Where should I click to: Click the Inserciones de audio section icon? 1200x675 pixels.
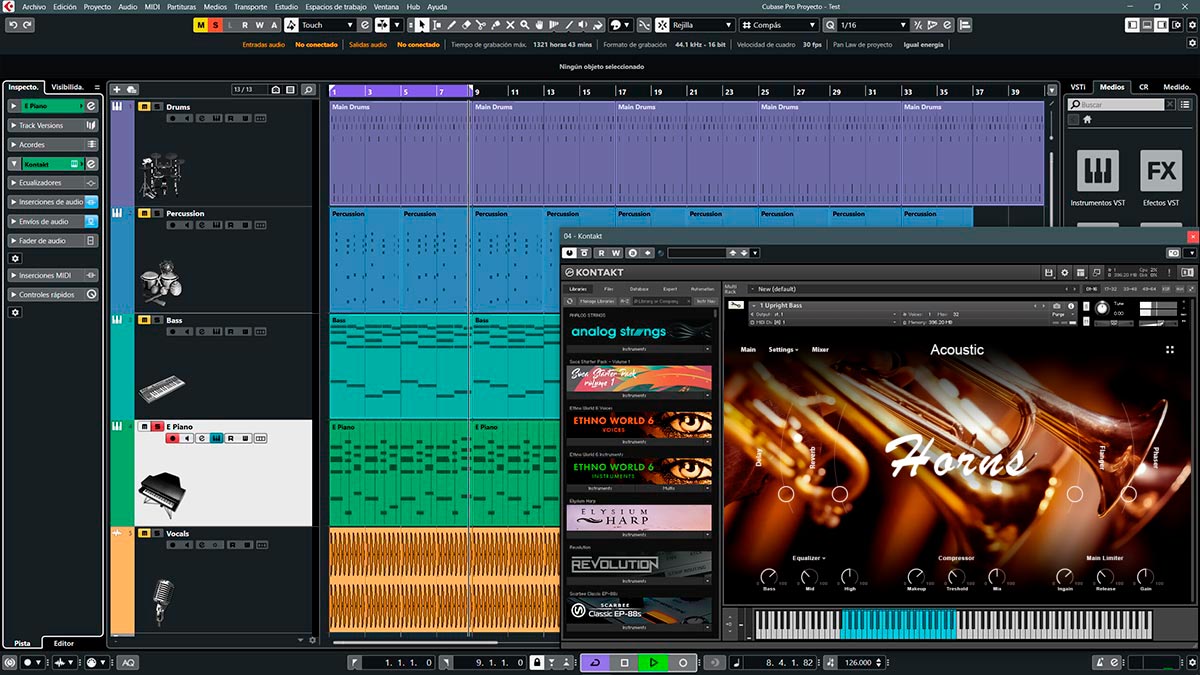[x=91, y=202]
